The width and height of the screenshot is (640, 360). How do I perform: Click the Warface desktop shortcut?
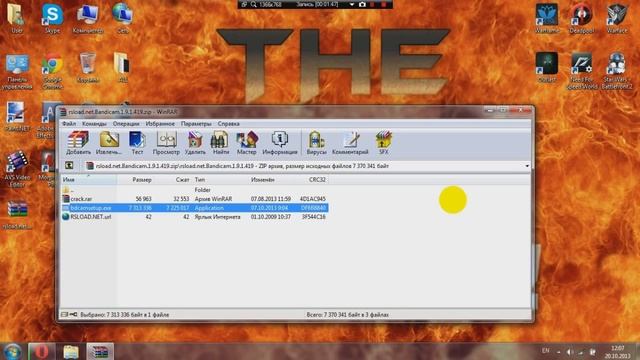(x=616, y=18)
